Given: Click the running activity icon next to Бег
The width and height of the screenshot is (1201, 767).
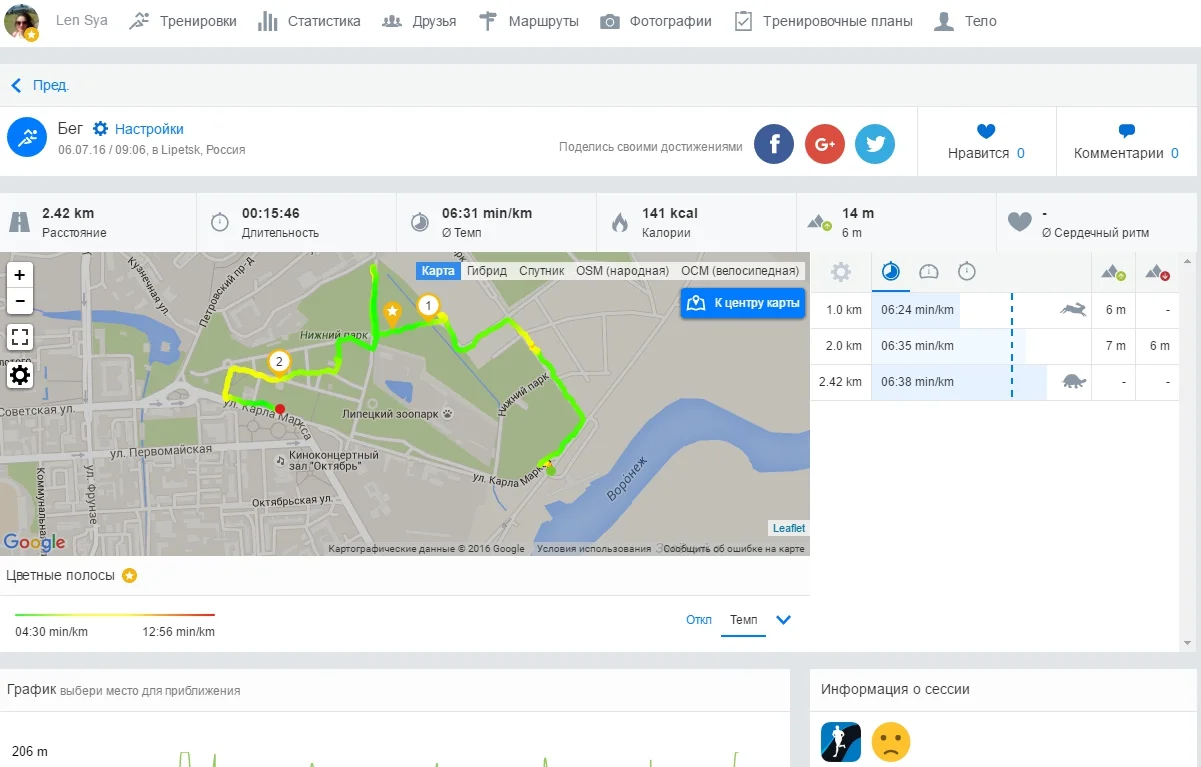Looking at the screenshot, I should 28,138.
